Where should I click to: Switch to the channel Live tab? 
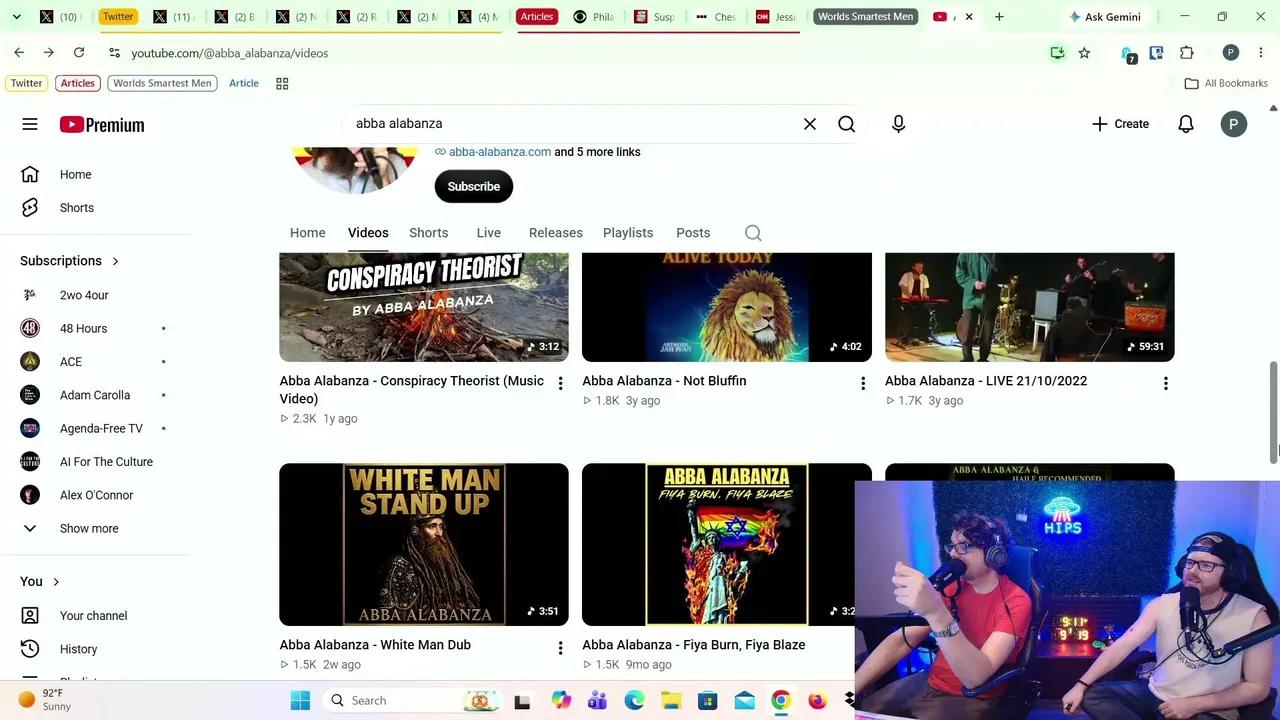(x=489, y=233)
